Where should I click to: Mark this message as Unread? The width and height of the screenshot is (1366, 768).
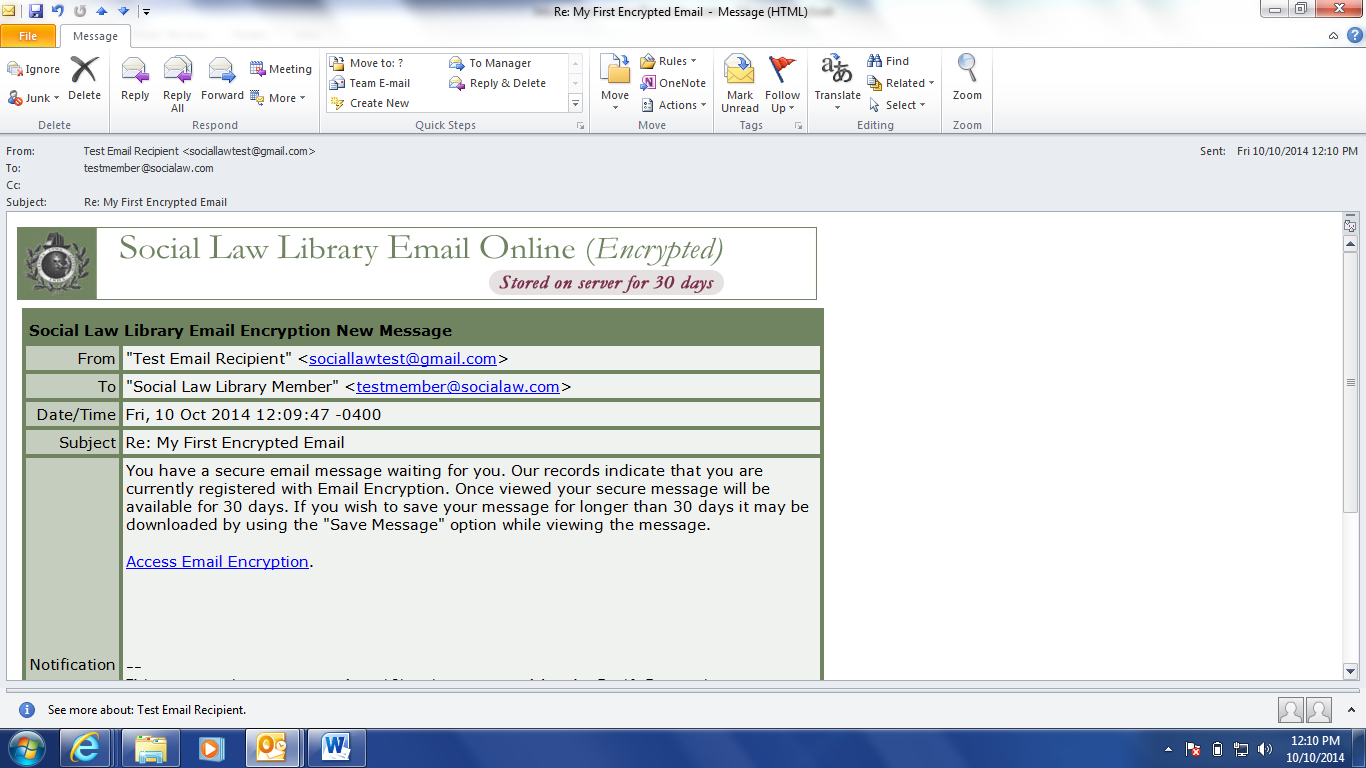pyautogui.click(x=740, y=84)
